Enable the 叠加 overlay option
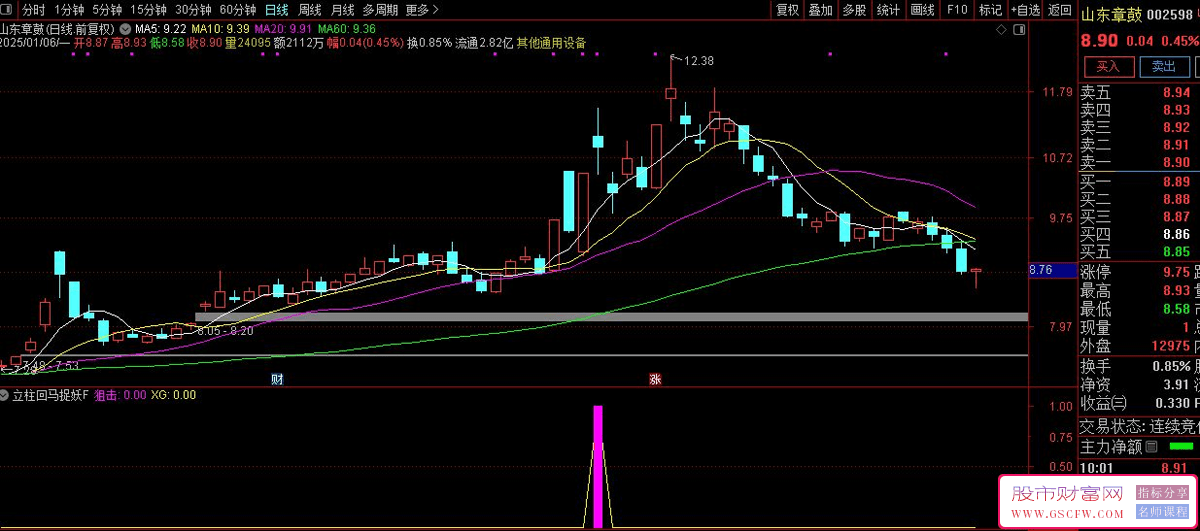This screenshot has width=1200, height=531. [820, 10]
